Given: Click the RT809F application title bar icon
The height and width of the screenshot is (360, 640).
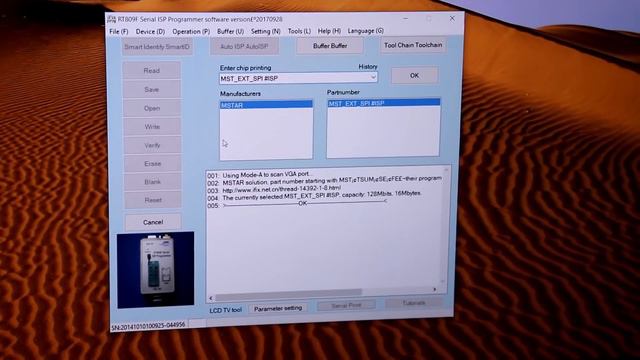Looking at the screenshot, I should pyautogui.click(x=111, y=19).
